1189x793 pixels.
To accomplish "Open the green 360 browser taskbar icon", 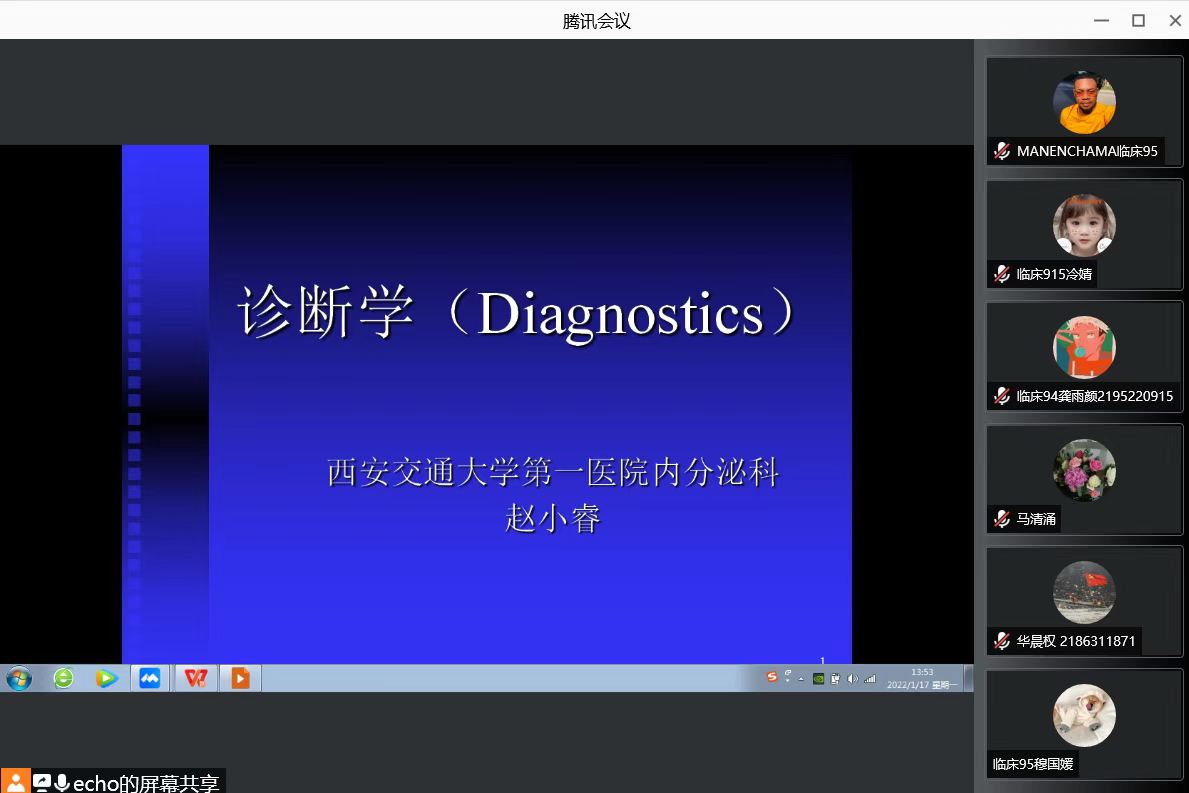I will point(64,678).
